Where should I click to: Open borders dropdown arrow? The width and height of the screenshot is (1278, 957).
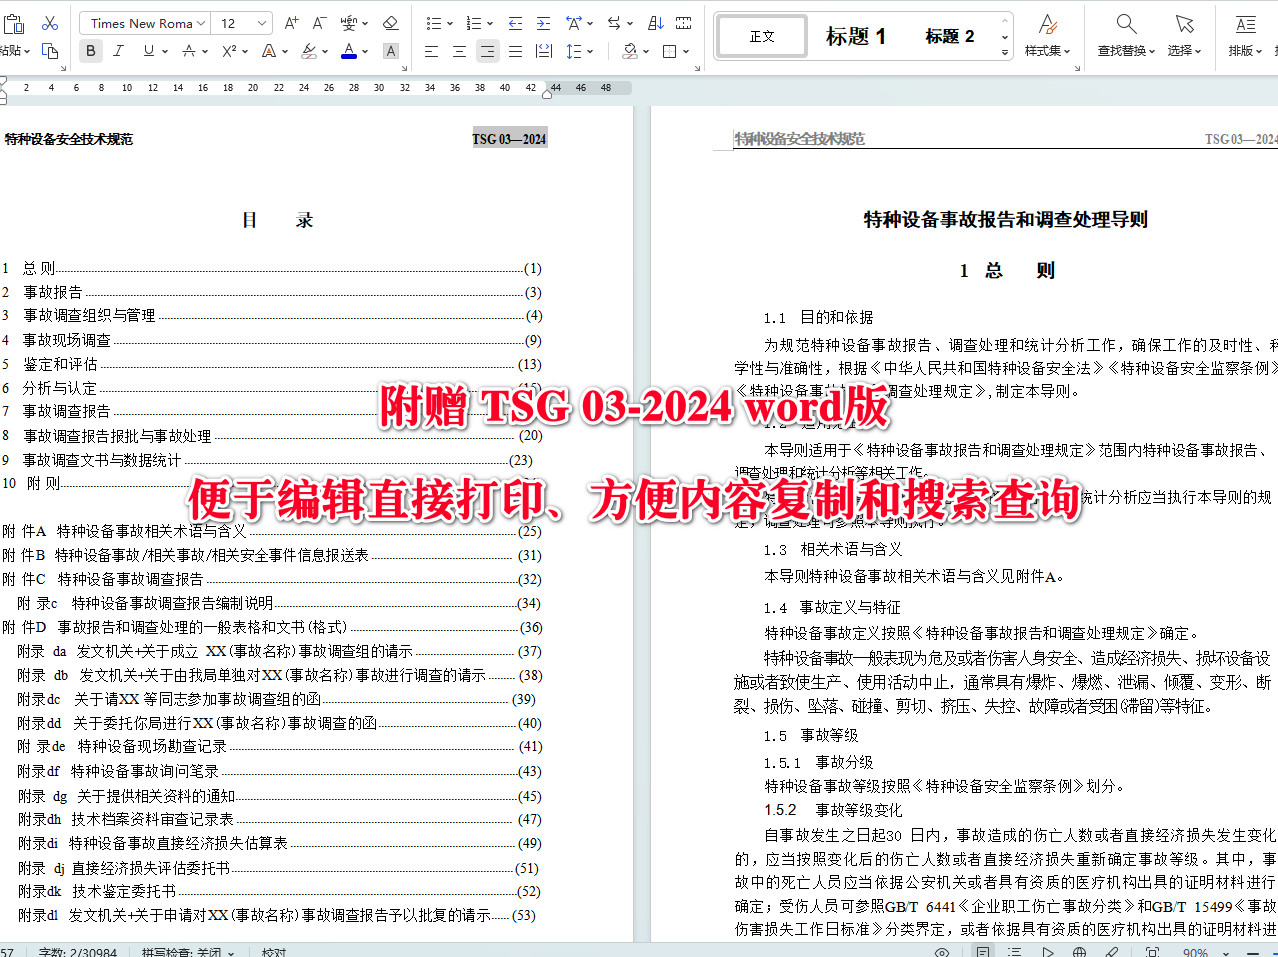click(686, 51)
